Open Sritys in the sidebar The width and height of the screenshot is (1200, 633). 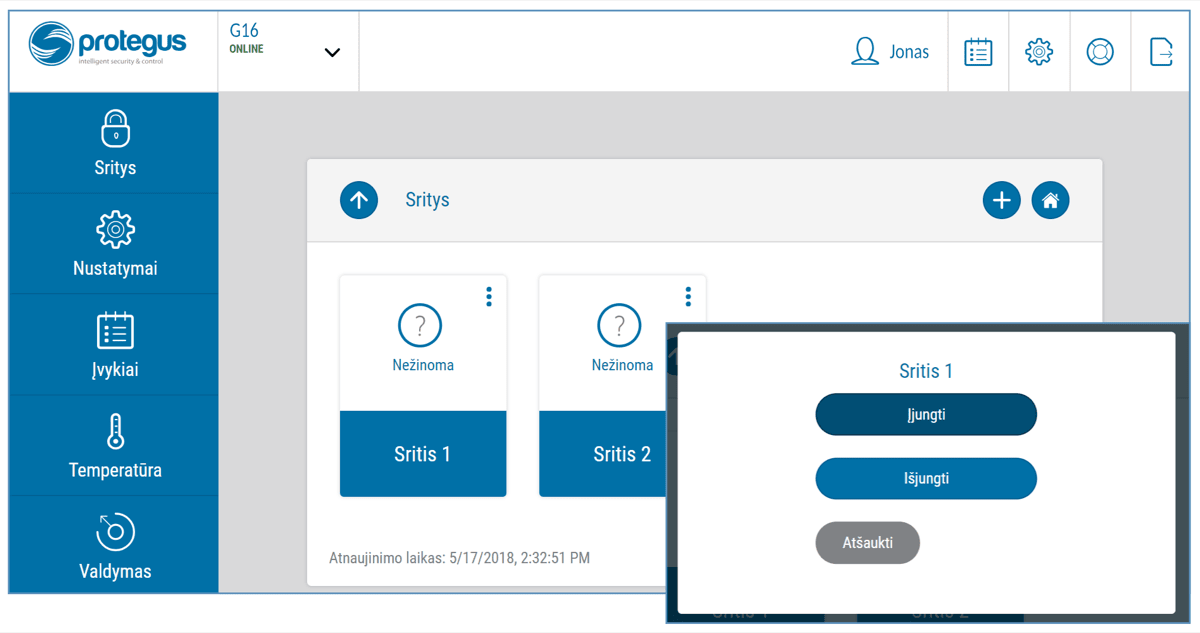coord(115,144)
